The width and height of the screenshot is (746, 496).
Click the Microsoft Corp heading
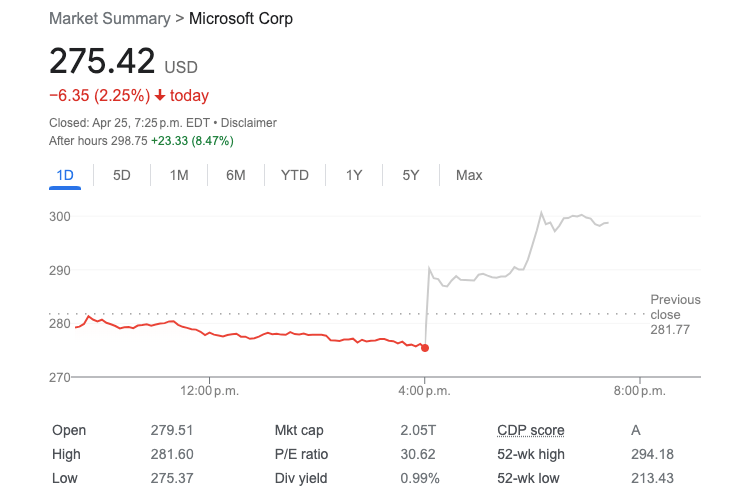tap(241, 19)
